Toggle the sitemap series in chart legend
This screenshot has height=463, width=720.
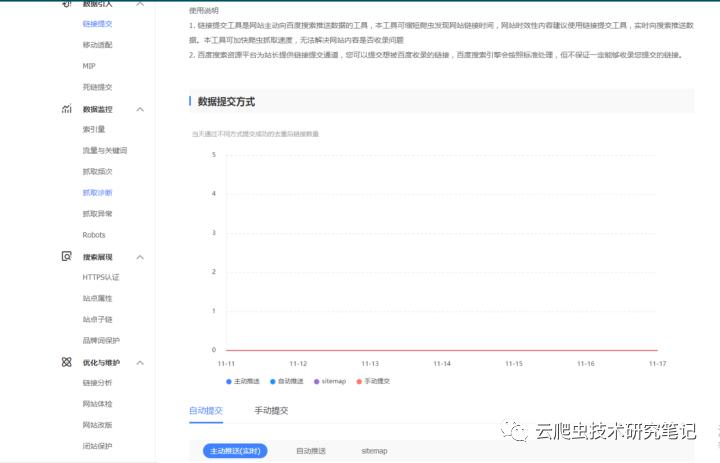[330, 381]
